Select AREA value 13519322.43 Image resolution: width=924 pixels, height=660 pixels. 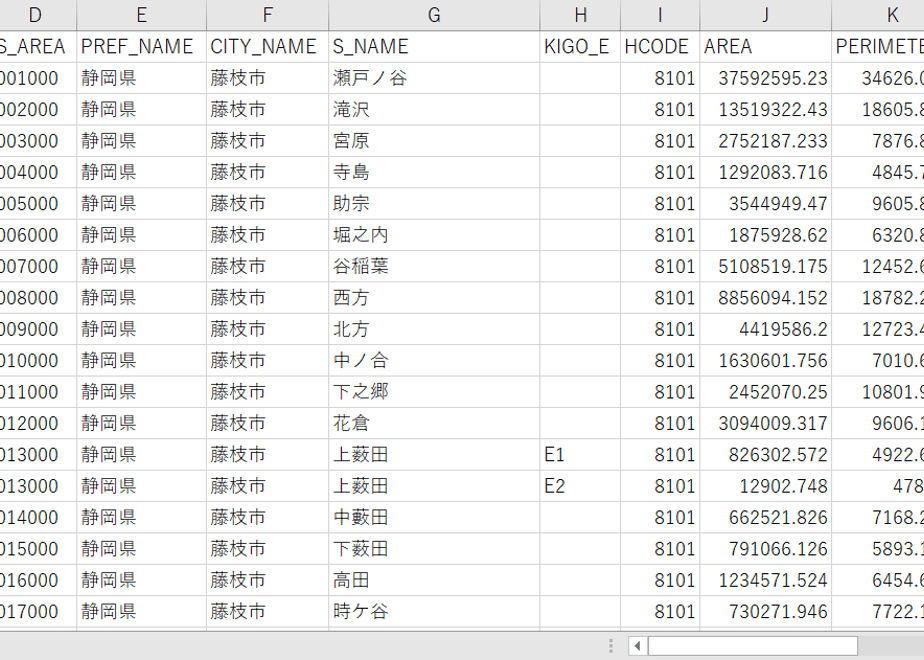click(x=765, y=109)
